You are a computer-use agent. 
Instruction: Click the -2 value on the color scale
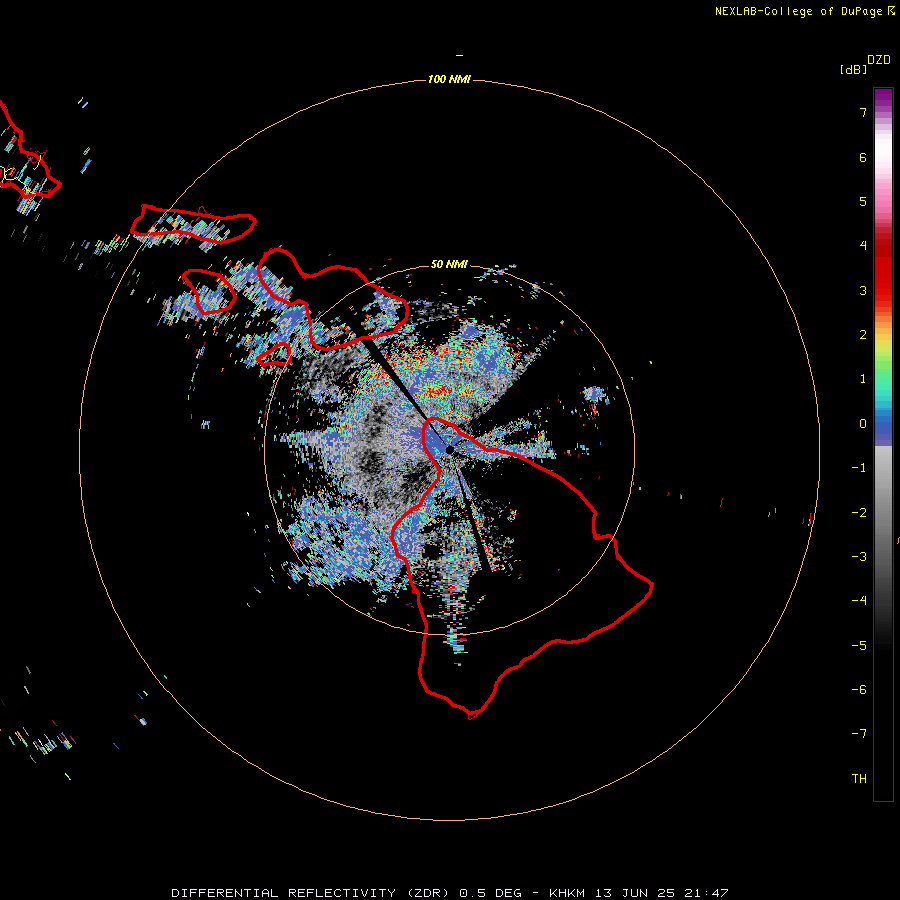tap(859, 513)
